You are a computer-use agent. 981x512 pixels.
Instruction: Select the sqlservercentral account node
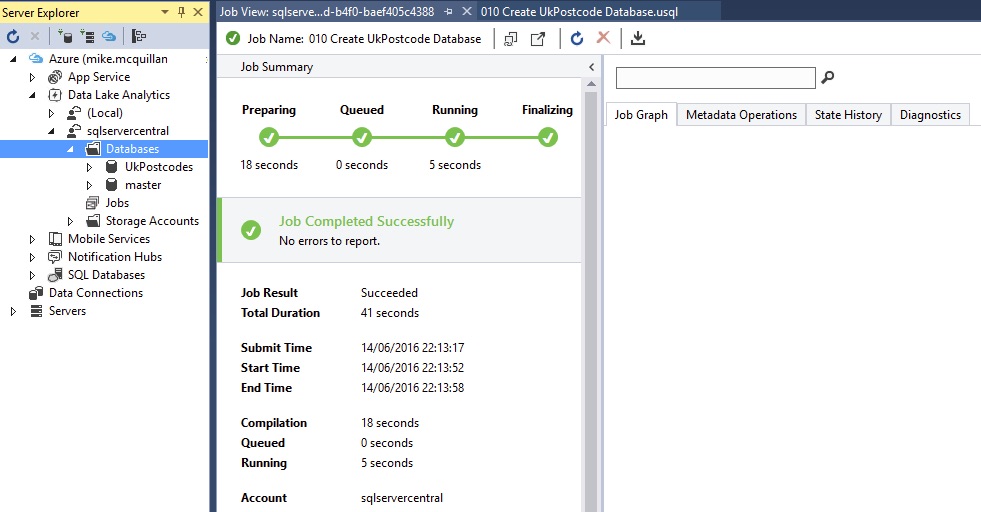(x=128, y=131)
